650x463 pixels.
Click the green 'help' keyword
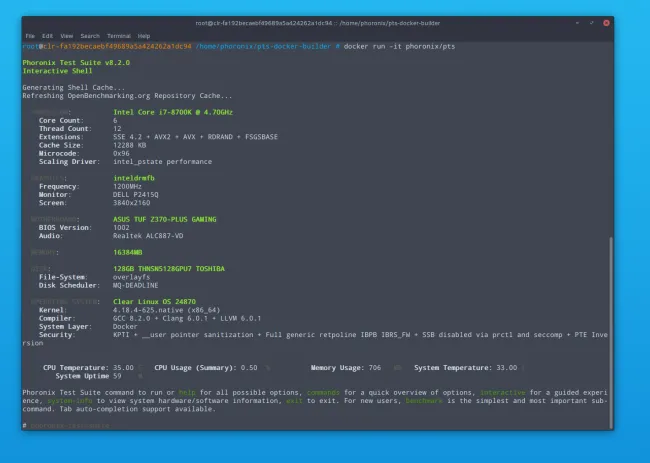[x=187, y=393]
